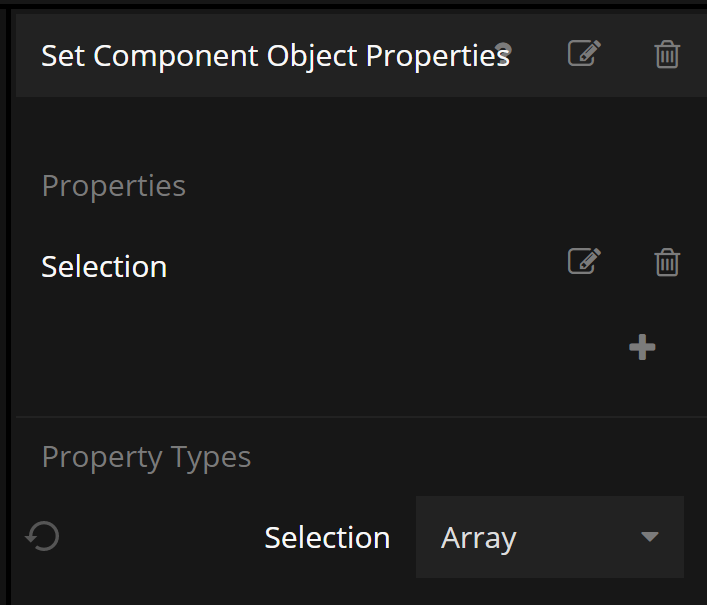Click empty space between Selection name and its edit icon
Viewport: 707px width, 605px height.
click(x=360, y=266)
